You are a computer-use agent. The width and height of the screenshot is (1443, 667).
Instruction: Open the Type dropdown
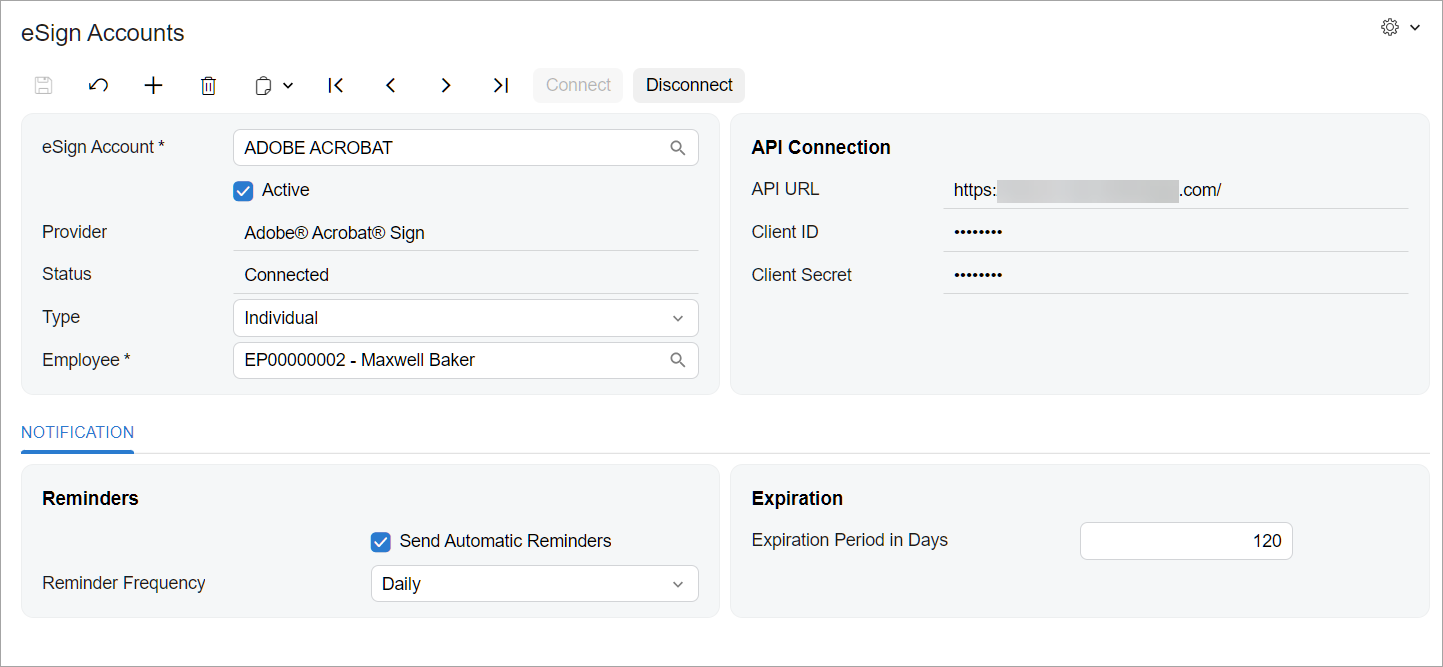(465, 318)
